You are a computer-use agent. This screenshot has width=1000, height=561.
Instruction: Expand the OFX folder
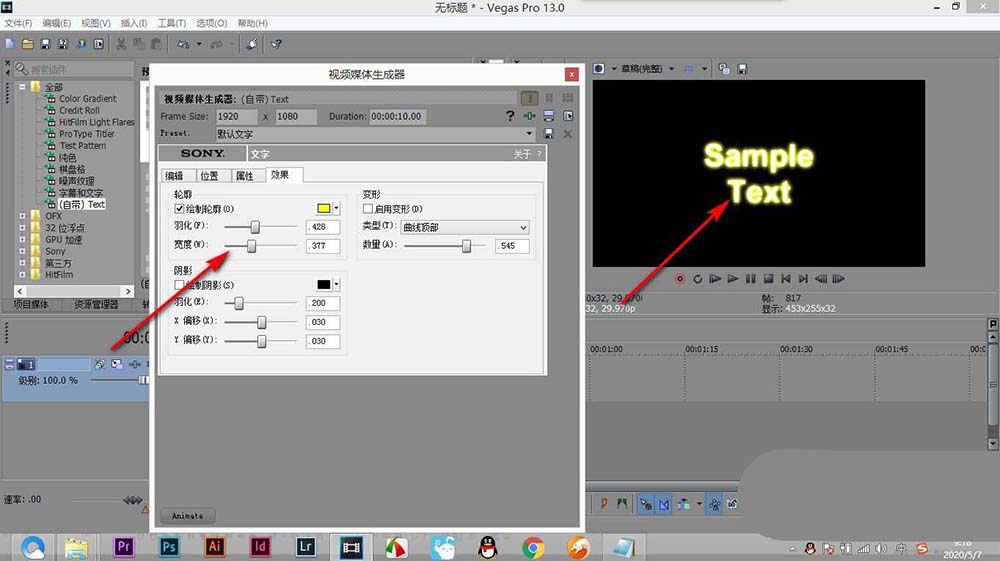pyautogui.click(x=22, y=216)
